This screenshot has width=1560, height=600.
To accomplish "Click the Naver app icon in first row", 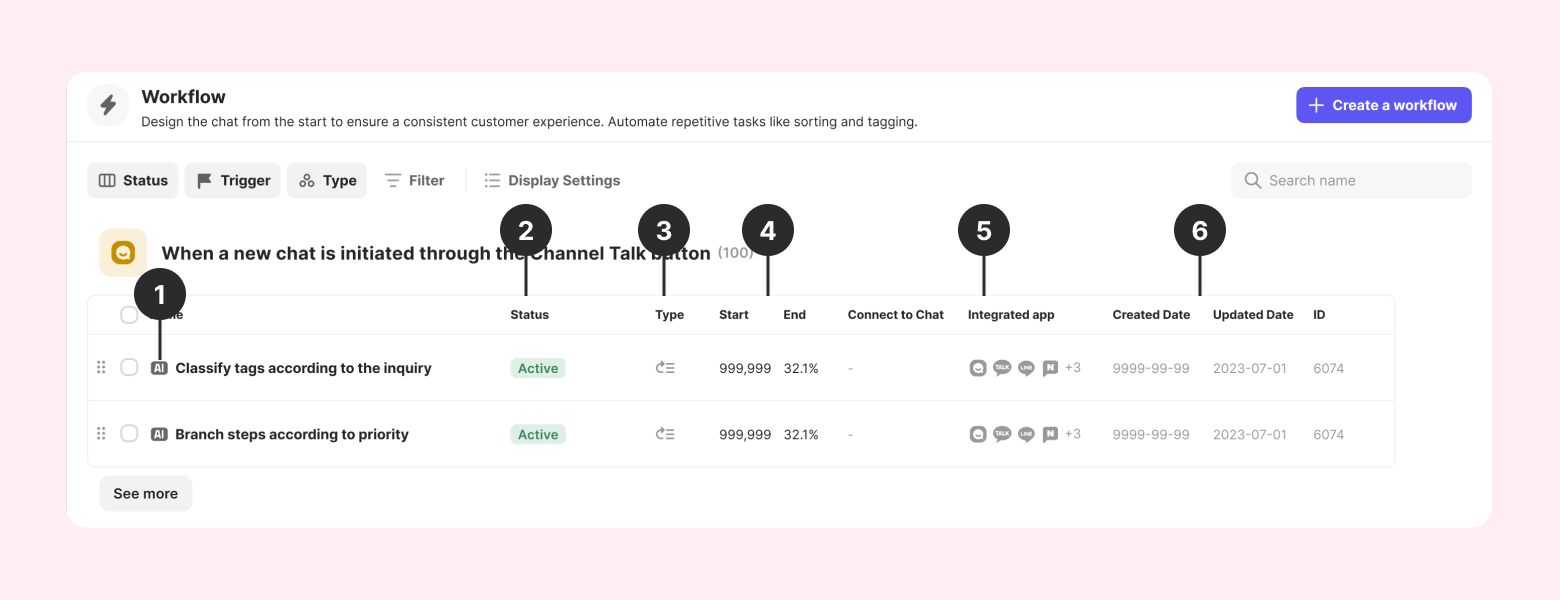I will click(1050, 368).
